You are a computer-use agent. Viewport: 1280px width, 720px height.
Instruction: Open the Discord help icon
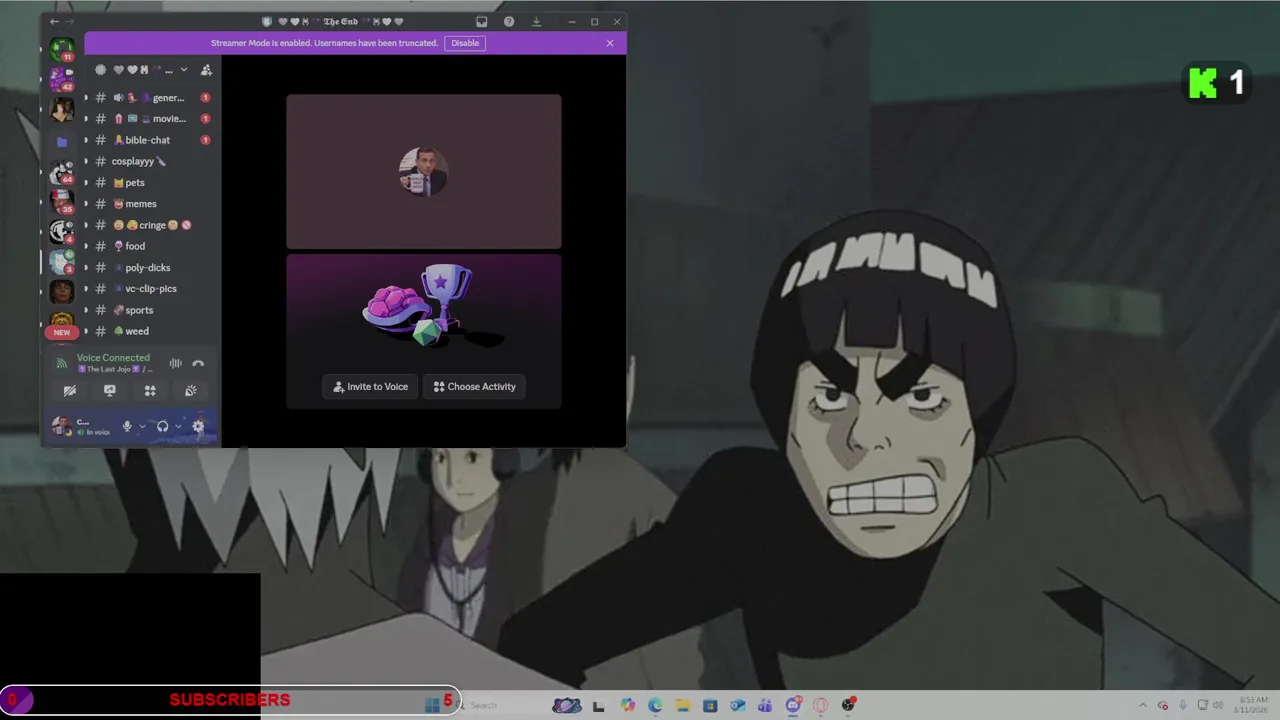509,21
